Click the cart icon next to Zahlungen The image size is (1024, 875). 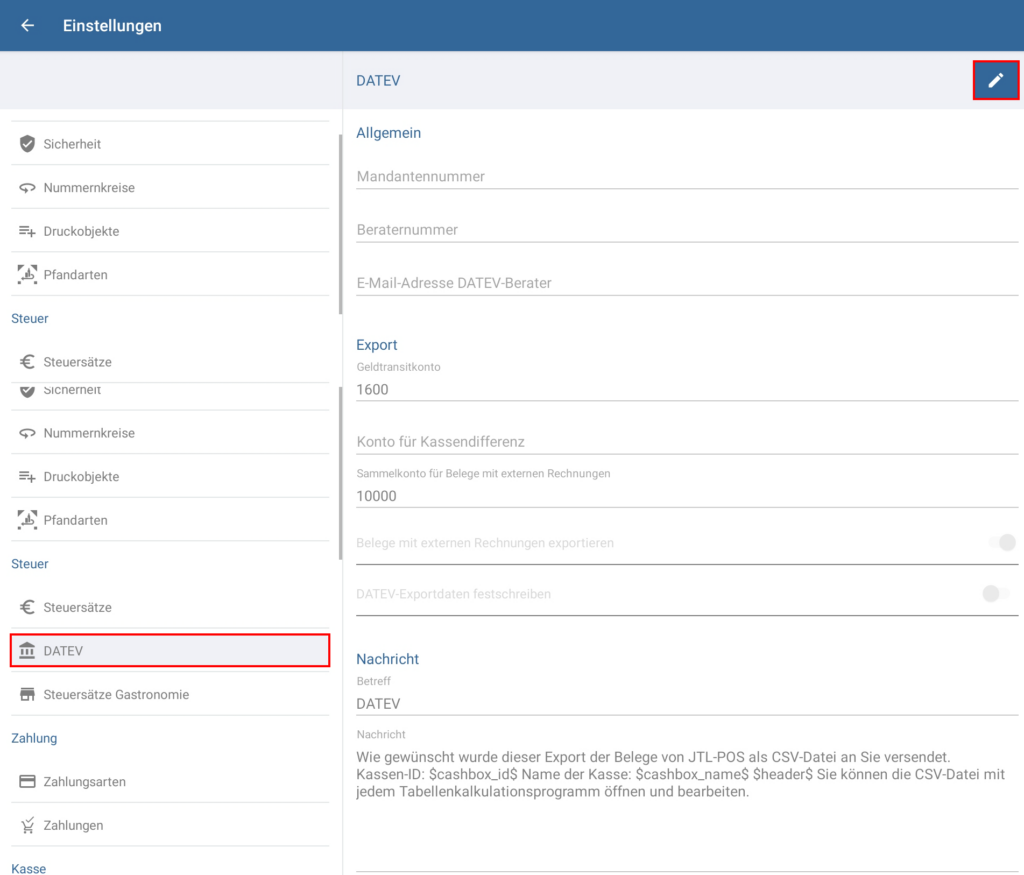(27, 825)
